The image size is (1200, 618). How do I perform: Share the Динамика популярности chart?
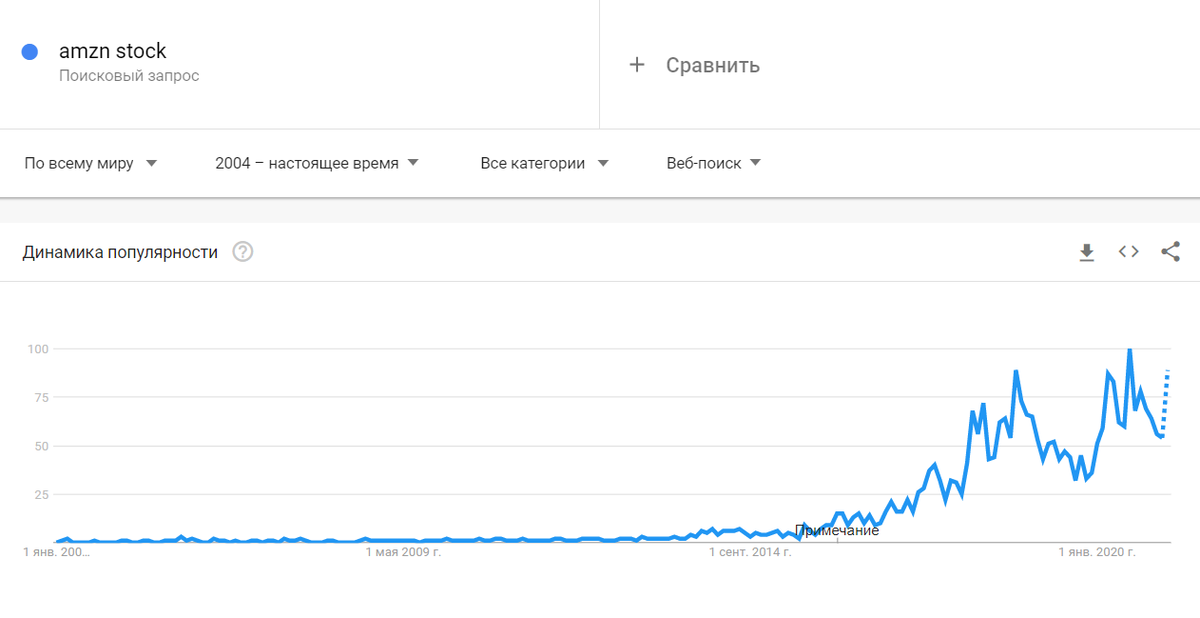(x=1171, y=252)
